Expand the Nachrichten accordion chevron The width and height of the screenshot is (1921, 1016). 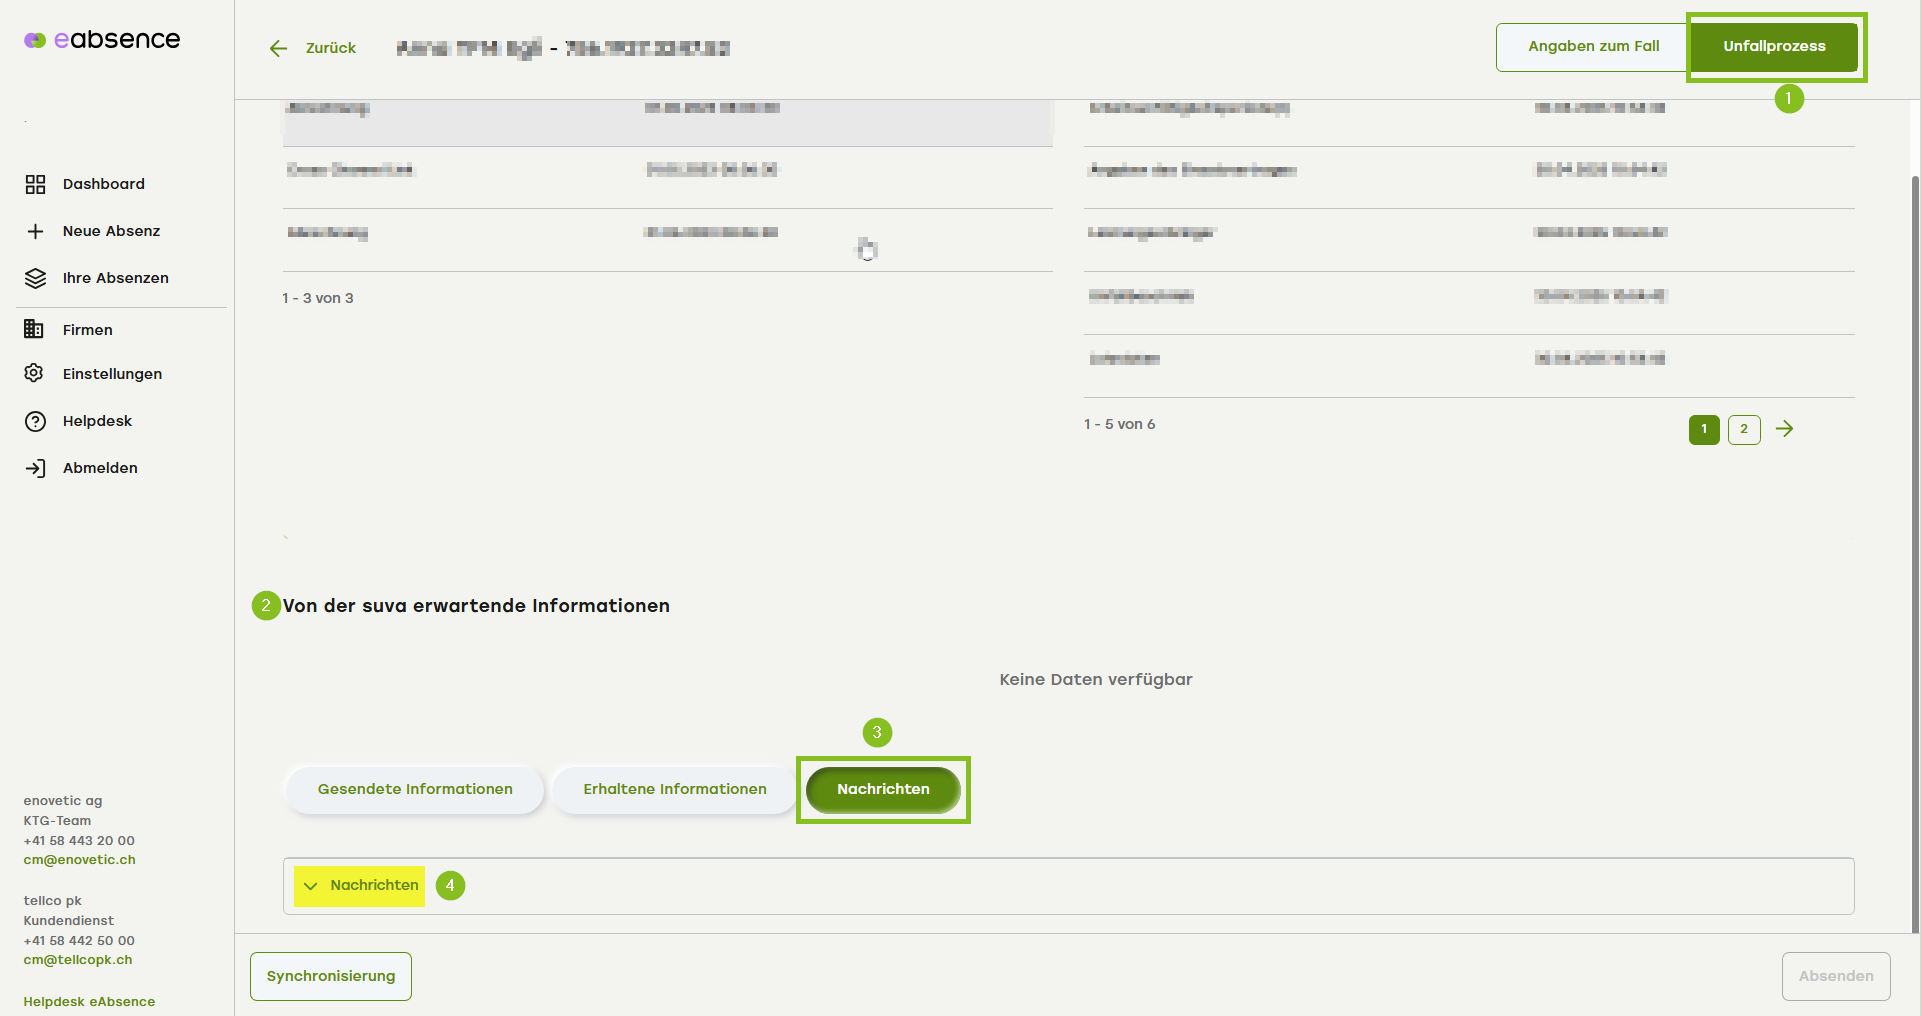pos(311,886)
